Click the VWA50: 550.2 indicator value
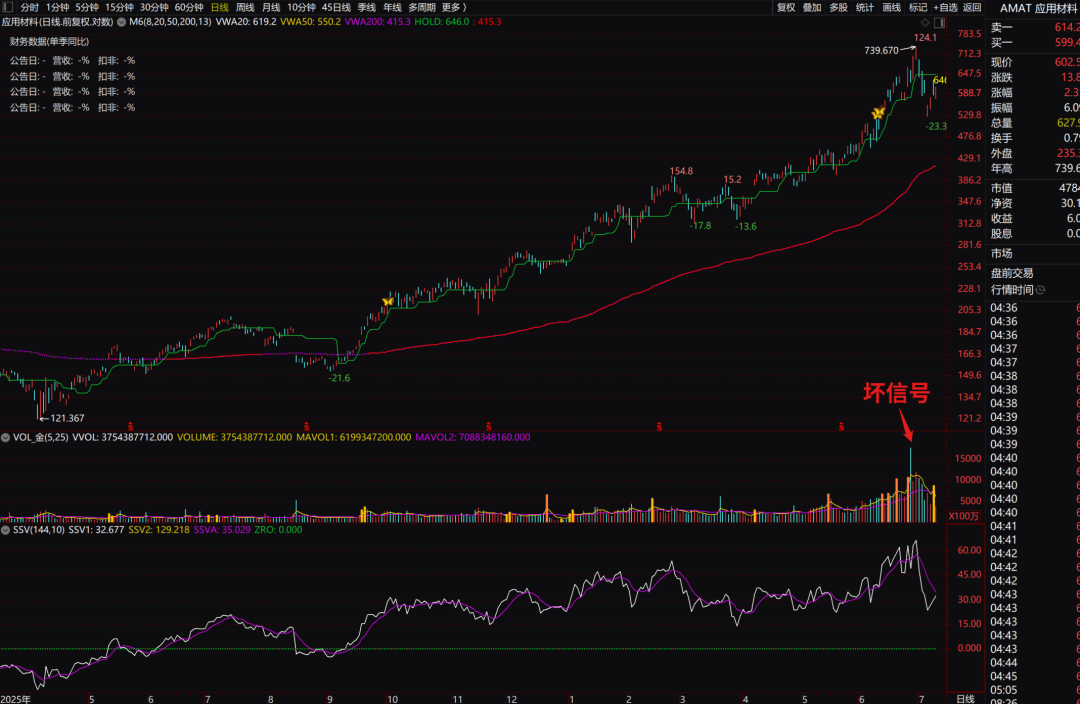 pos(311,22)
